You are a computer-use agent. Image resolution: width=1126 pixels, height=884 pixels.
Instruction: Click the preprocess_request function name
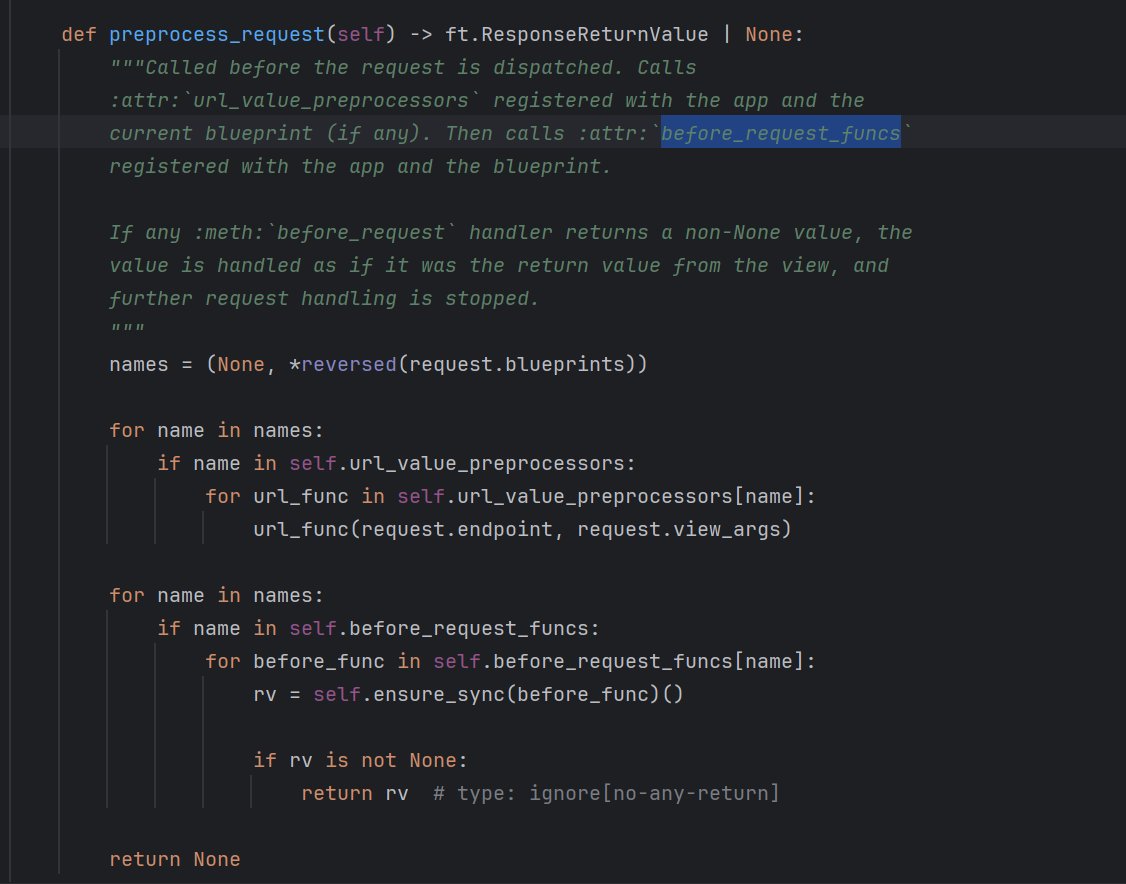216,35
